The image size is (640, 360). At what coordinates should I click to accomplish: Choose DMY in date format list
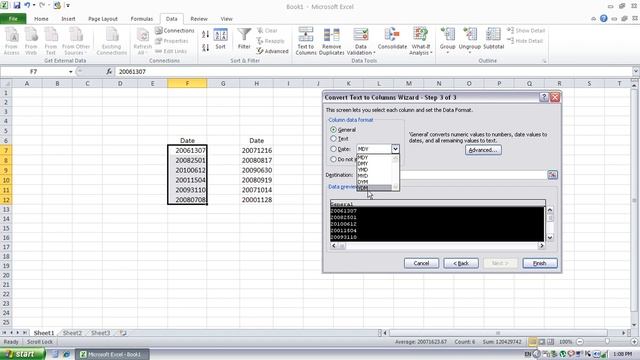point(362,163)
